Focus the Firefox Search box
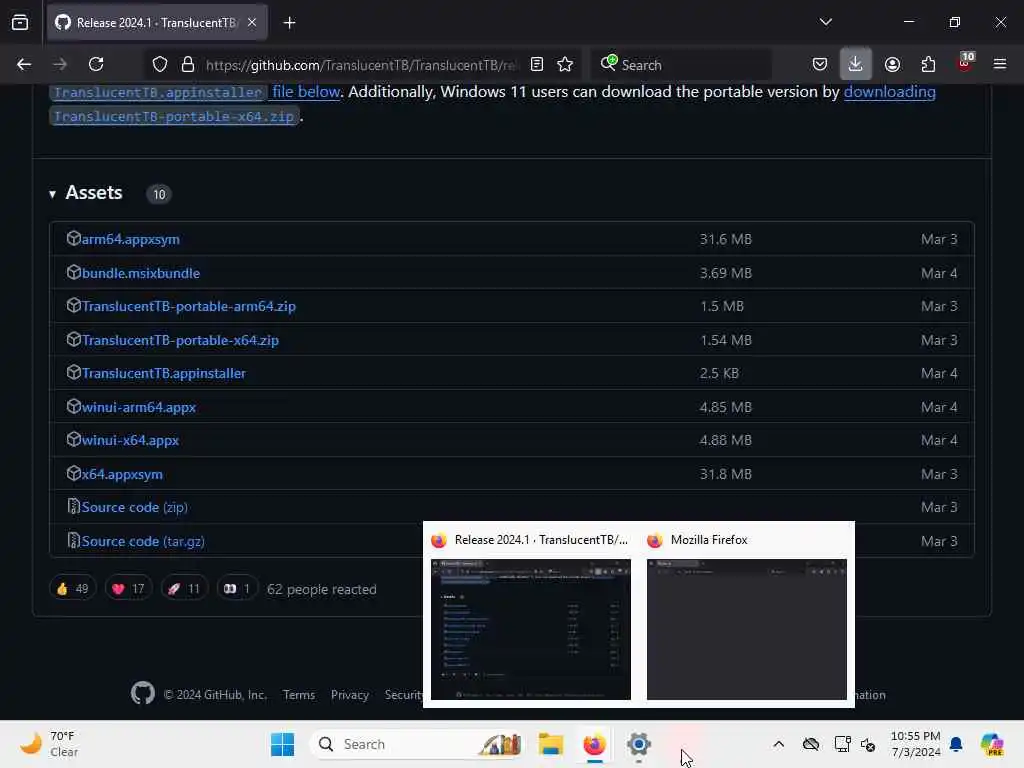 680,65
